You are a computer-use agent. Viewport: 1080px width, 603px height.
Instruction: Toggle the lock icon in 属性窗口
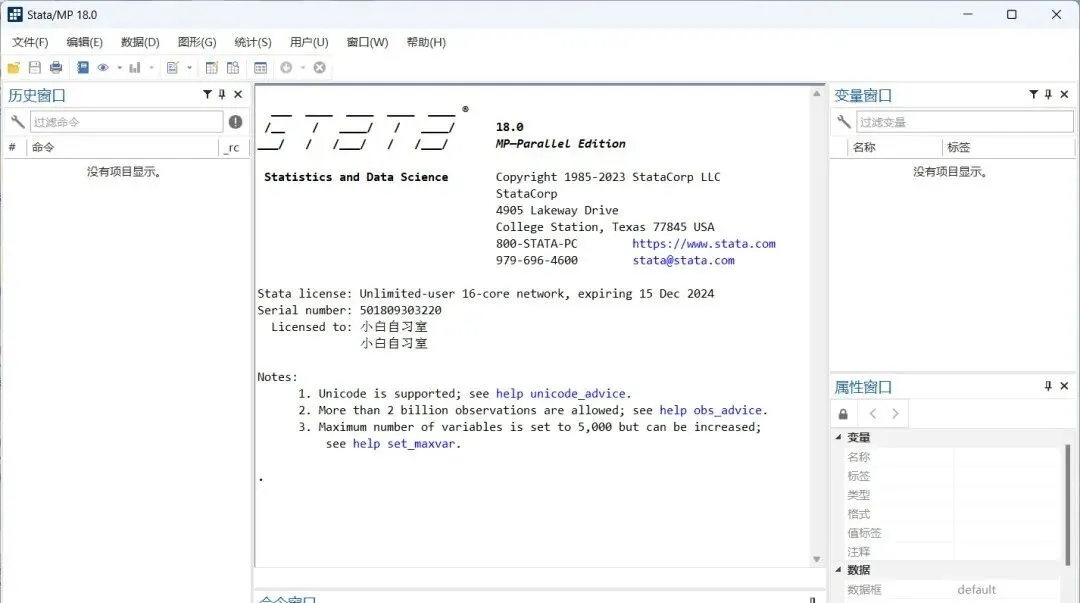(x=843, y=414)
